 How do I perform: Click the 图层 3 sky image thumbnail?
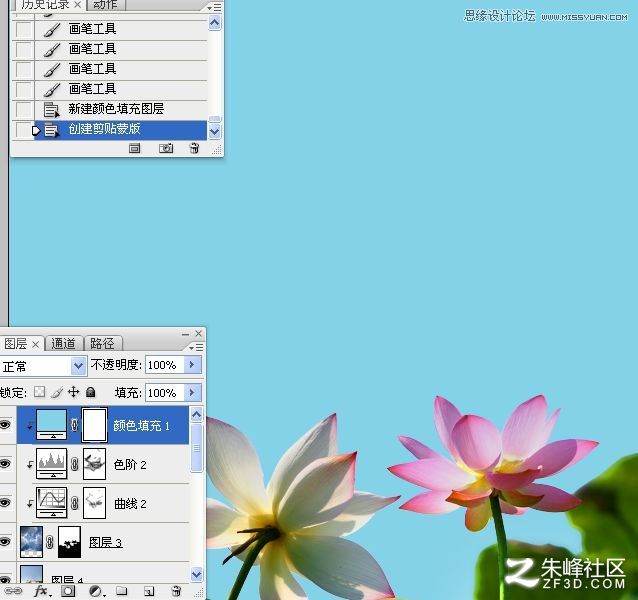pos(31,542)
